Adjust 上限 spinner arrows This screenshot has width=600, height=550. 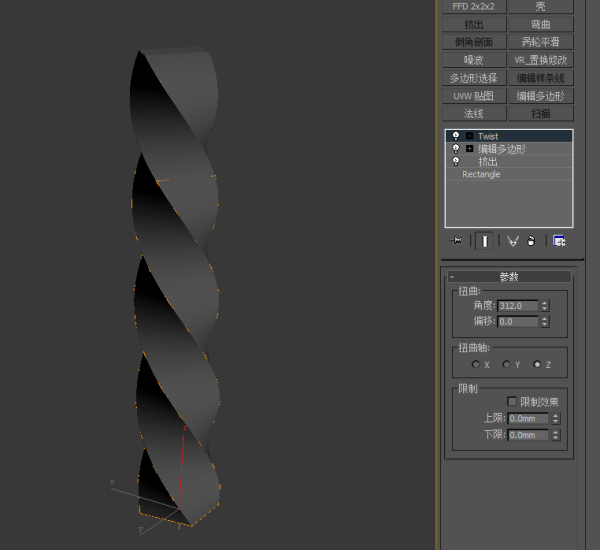556,418
